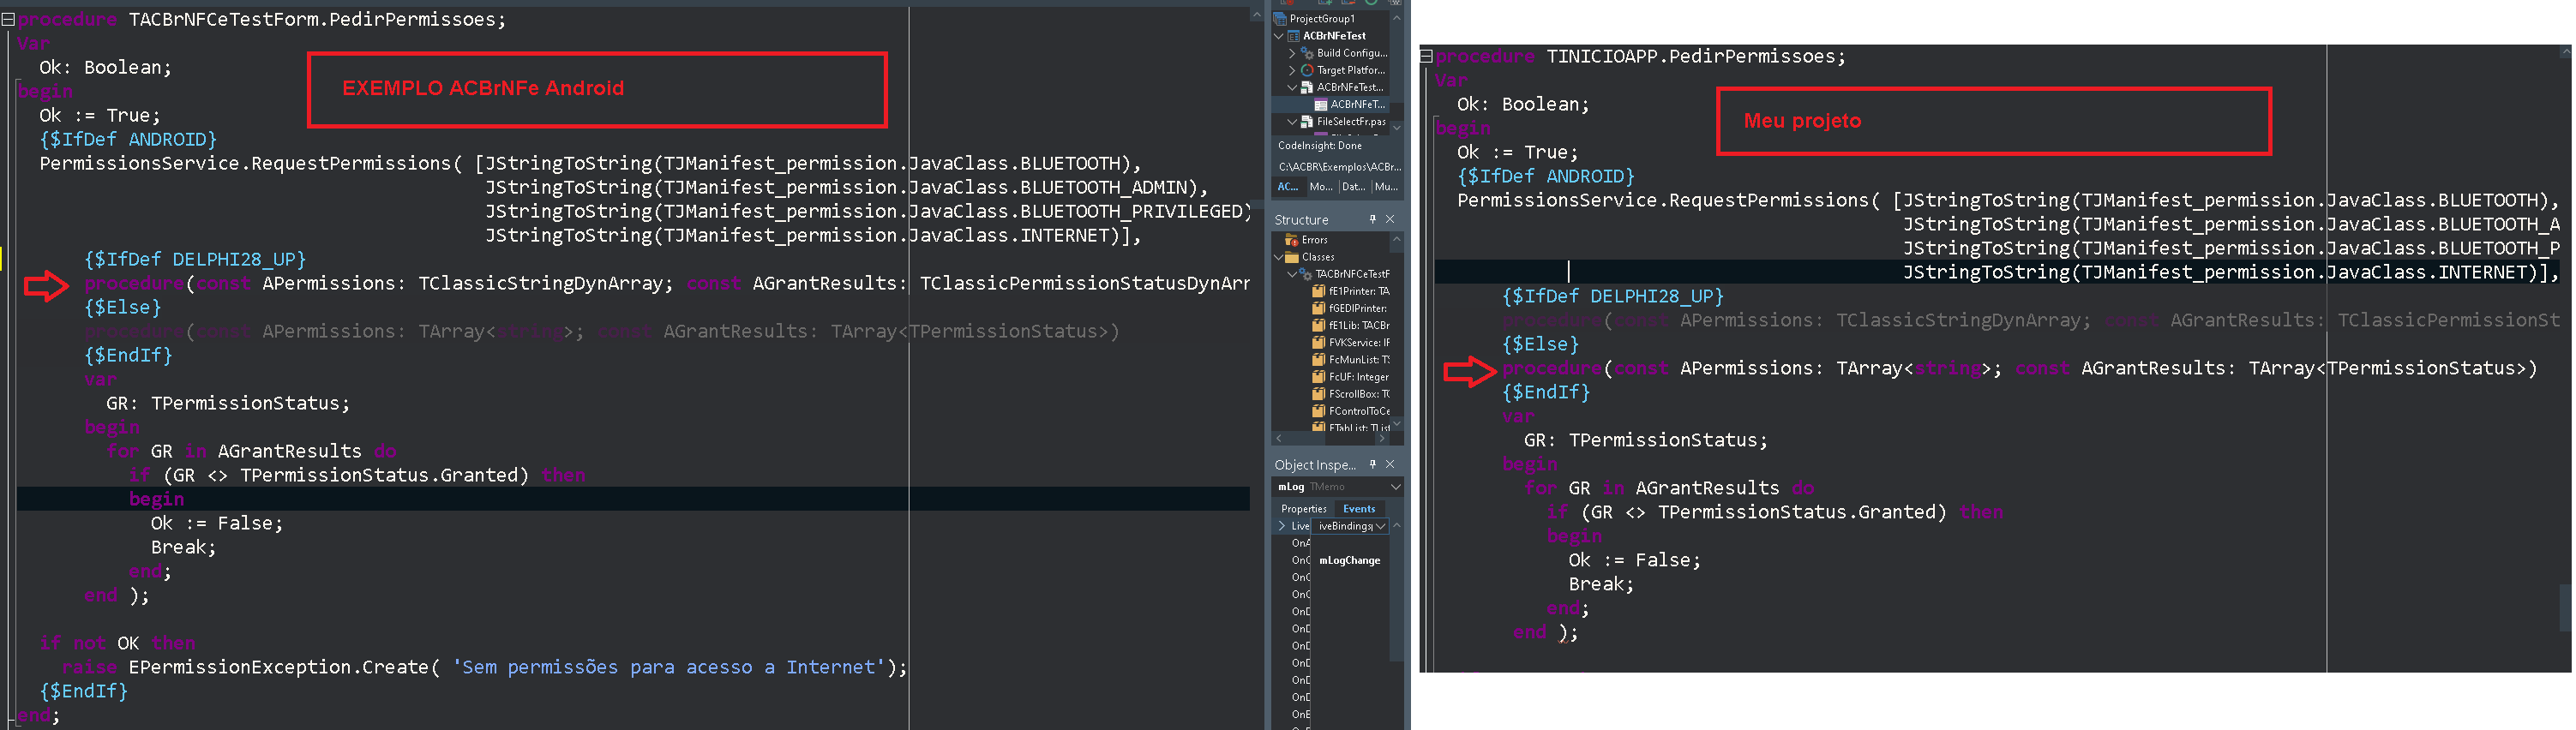Close the Structure panel

(1389, 219)
